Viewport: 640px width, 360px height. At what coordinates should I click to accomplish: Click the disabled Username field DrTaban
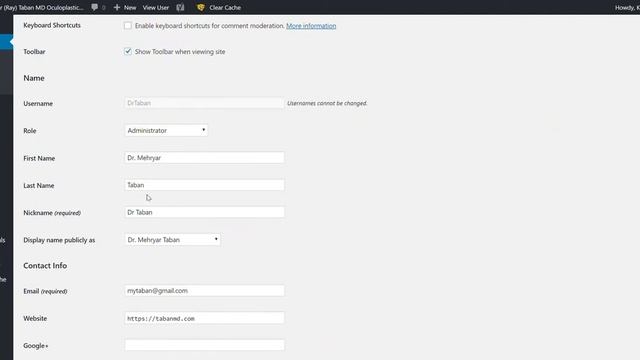204,103
